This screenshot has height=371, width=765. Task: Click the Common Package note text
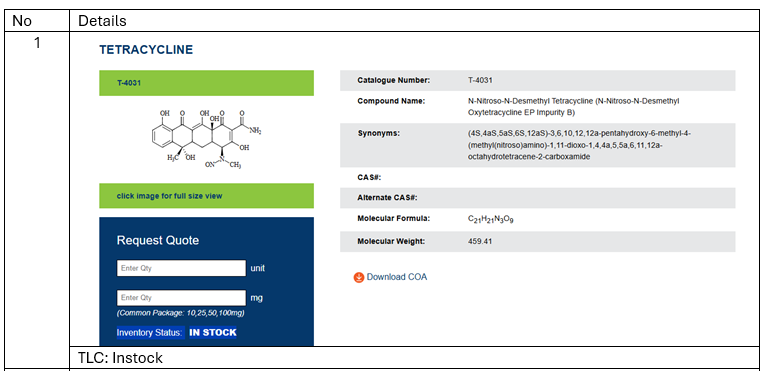(181, 313)
